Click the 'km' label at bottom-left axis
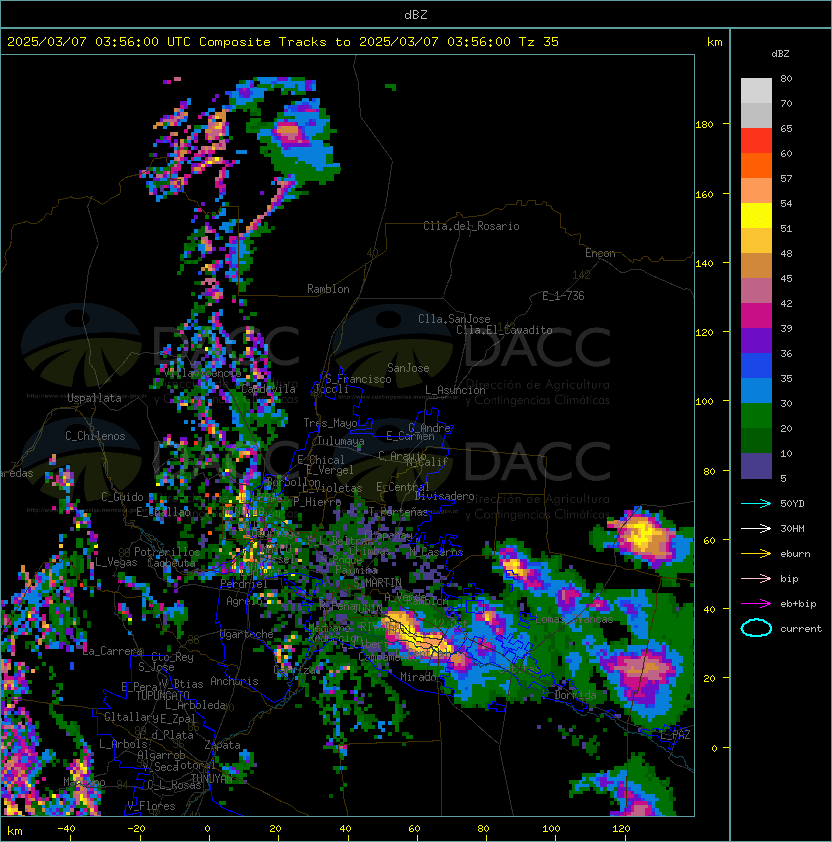Viewport: 832px width, 842px height. [x=15, y=831]
